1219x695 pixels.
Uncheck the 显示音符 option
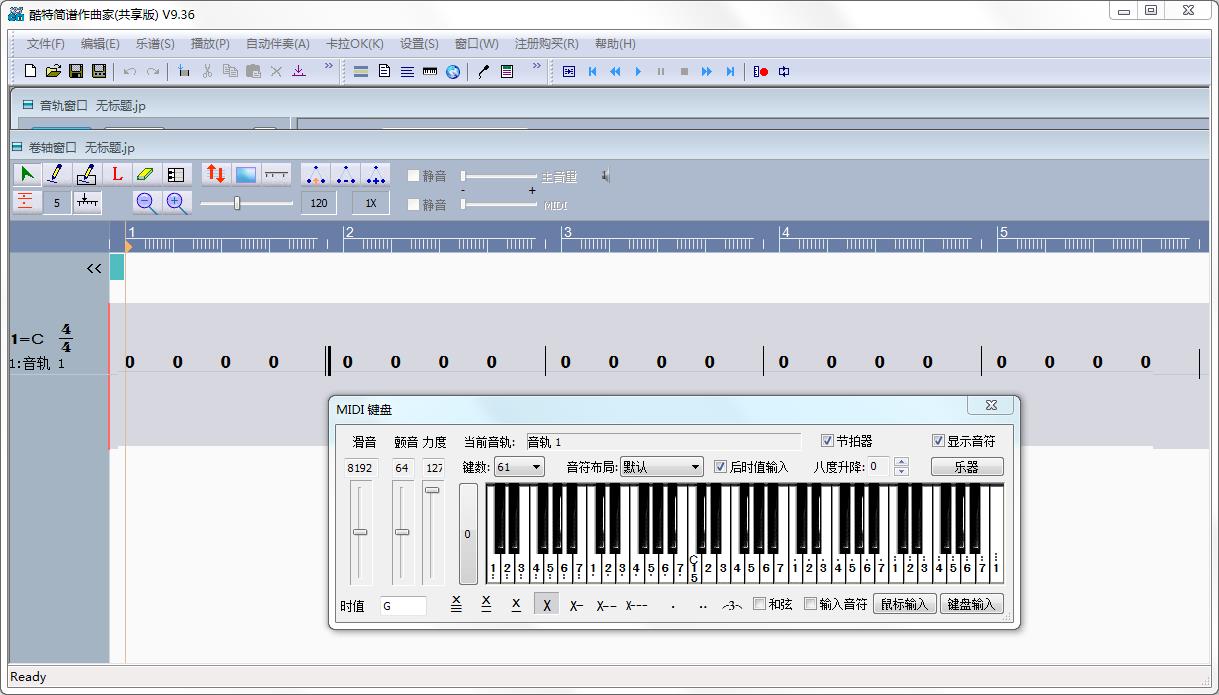click(937, 440)
